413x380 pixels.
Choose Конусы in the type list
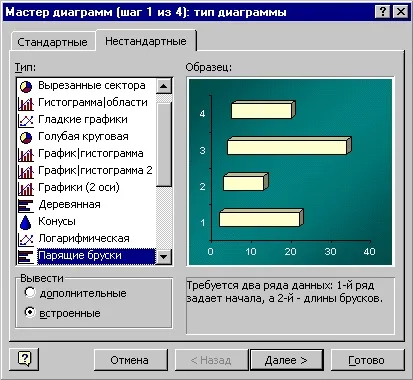[57, 221]
